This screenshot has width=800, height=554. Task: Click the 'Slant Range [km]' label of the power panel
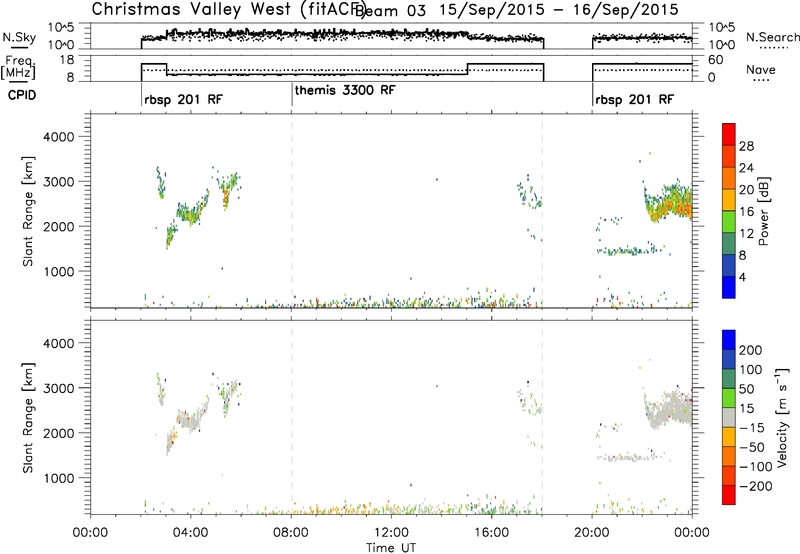point(28,211)
